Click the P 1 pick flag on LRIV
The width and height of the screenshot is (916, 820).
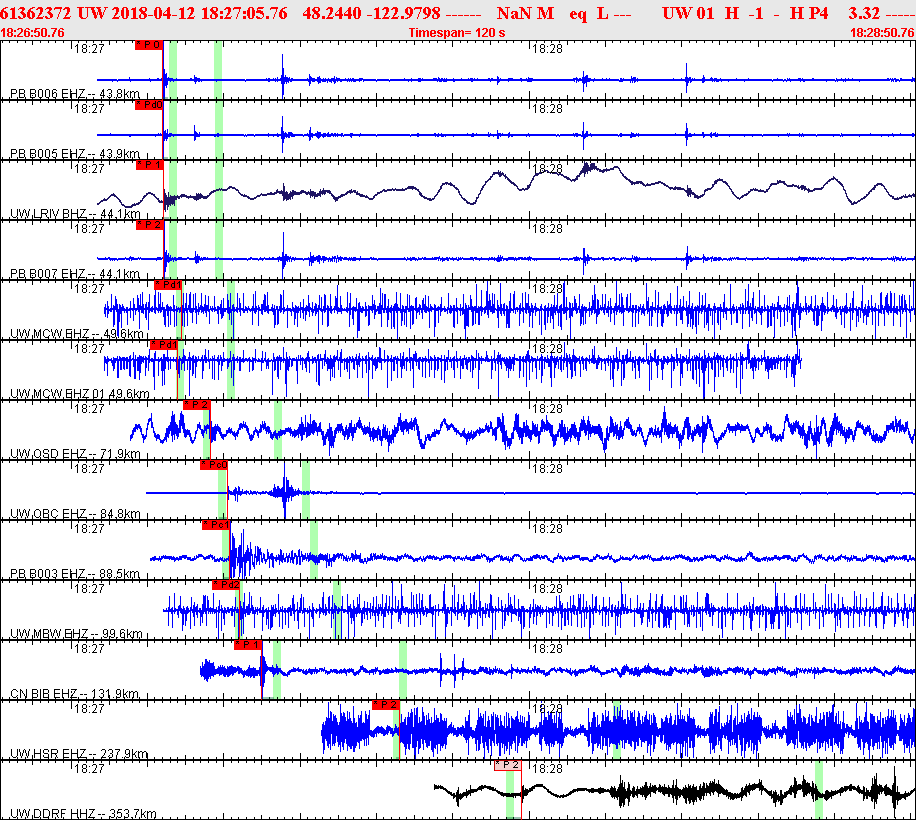(150, 165)
